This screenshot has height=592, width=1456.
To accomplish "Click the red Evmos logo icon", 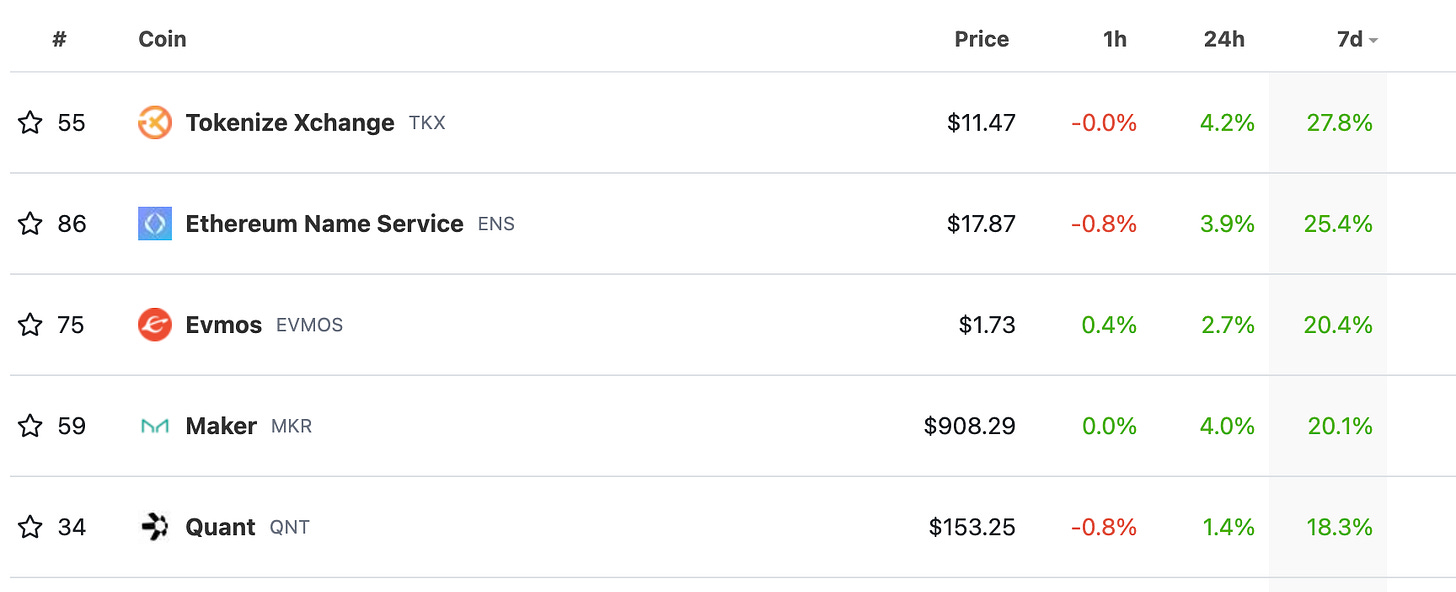I will (155, 325).
